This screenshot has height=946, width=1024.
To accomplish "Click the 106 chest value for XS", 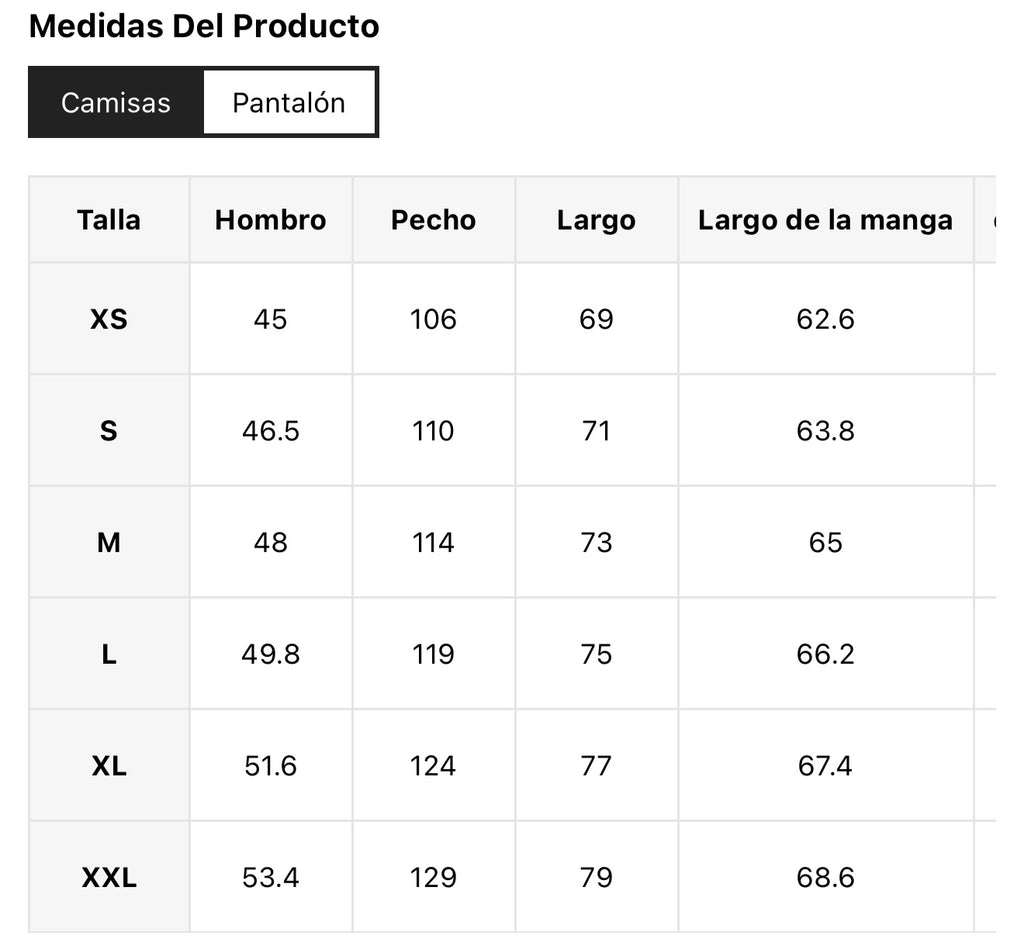I will pos(434,319).
